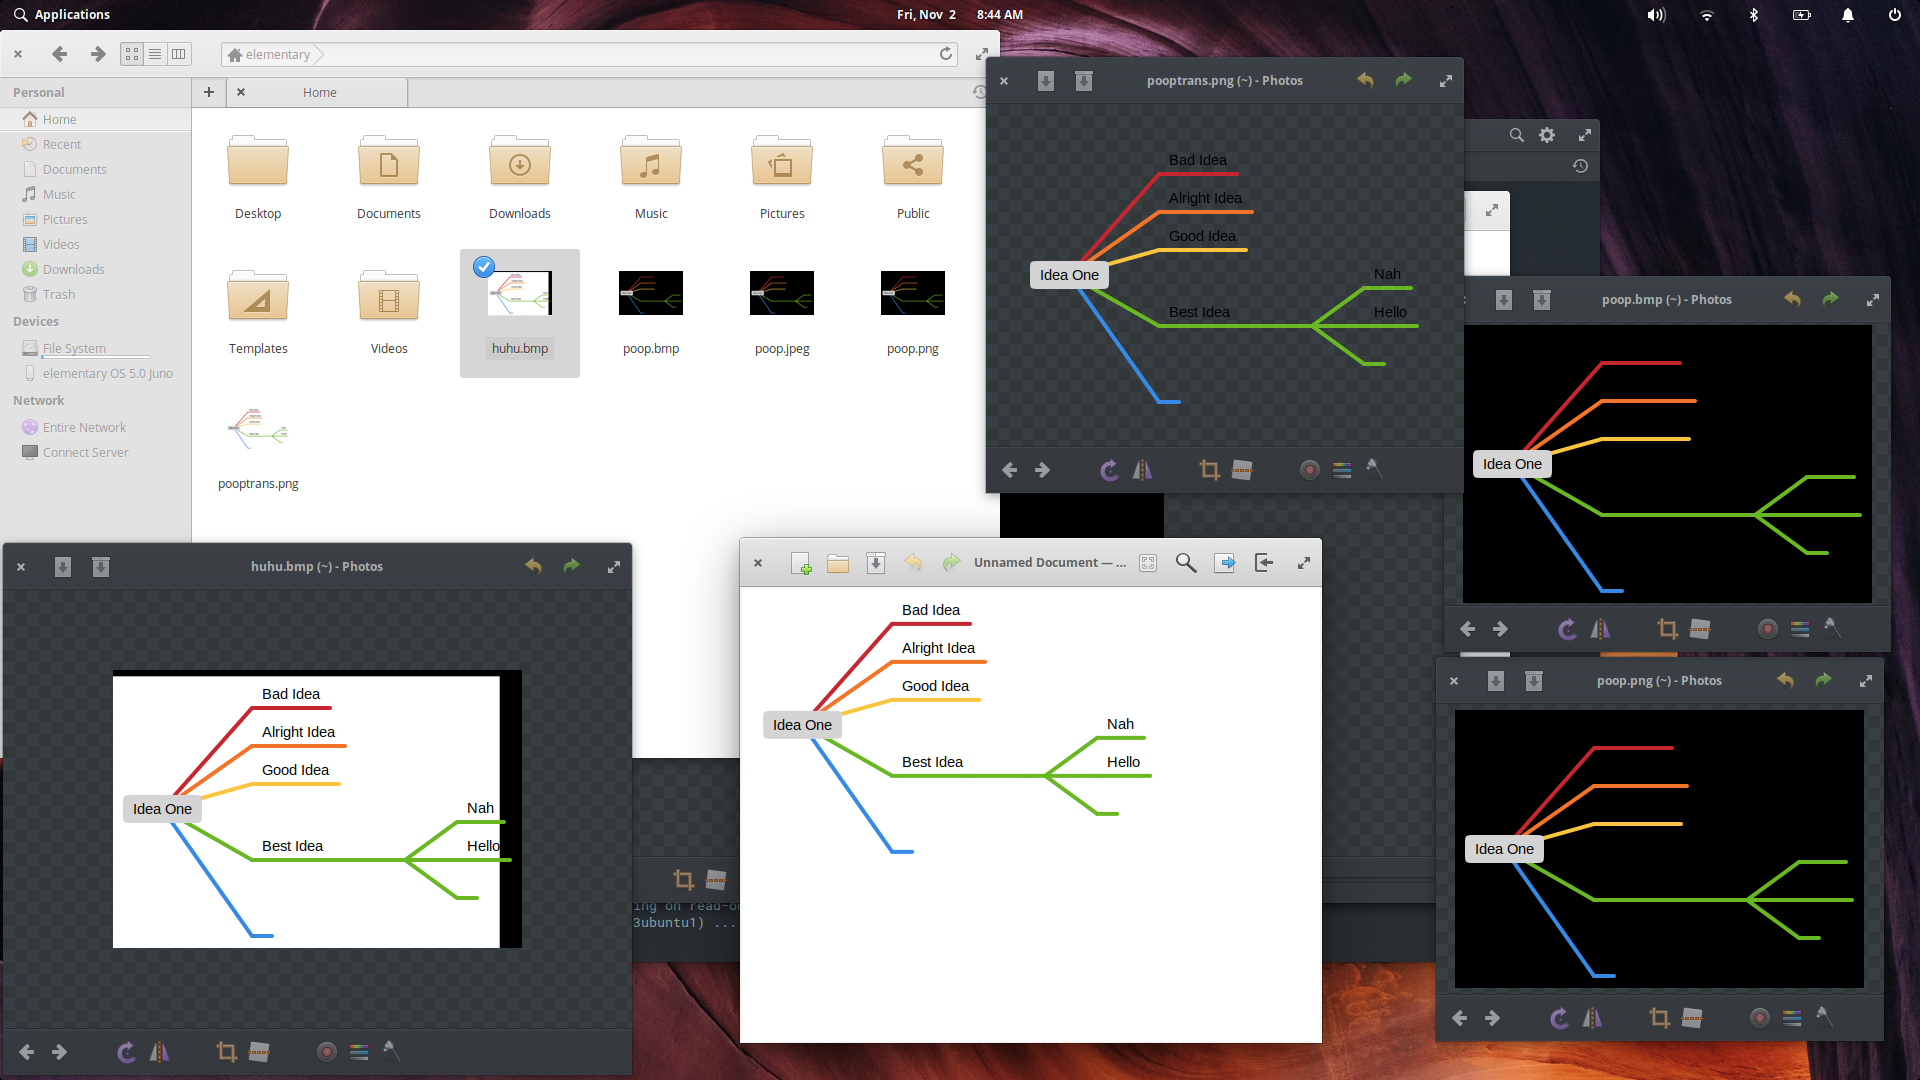Undo the last edit in the Unnamed Document window

pos(913,562)
